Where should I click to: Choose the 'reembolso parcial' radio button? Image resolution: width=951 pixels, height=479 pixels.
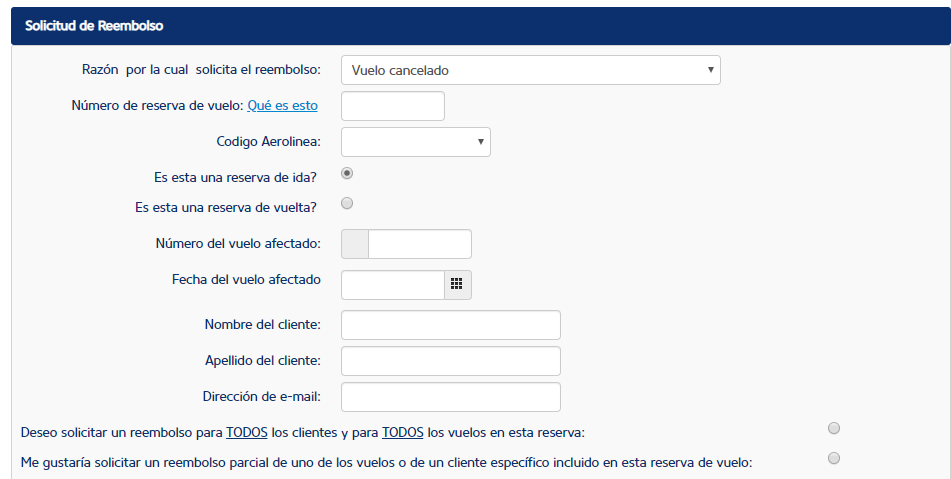[834, 458]
